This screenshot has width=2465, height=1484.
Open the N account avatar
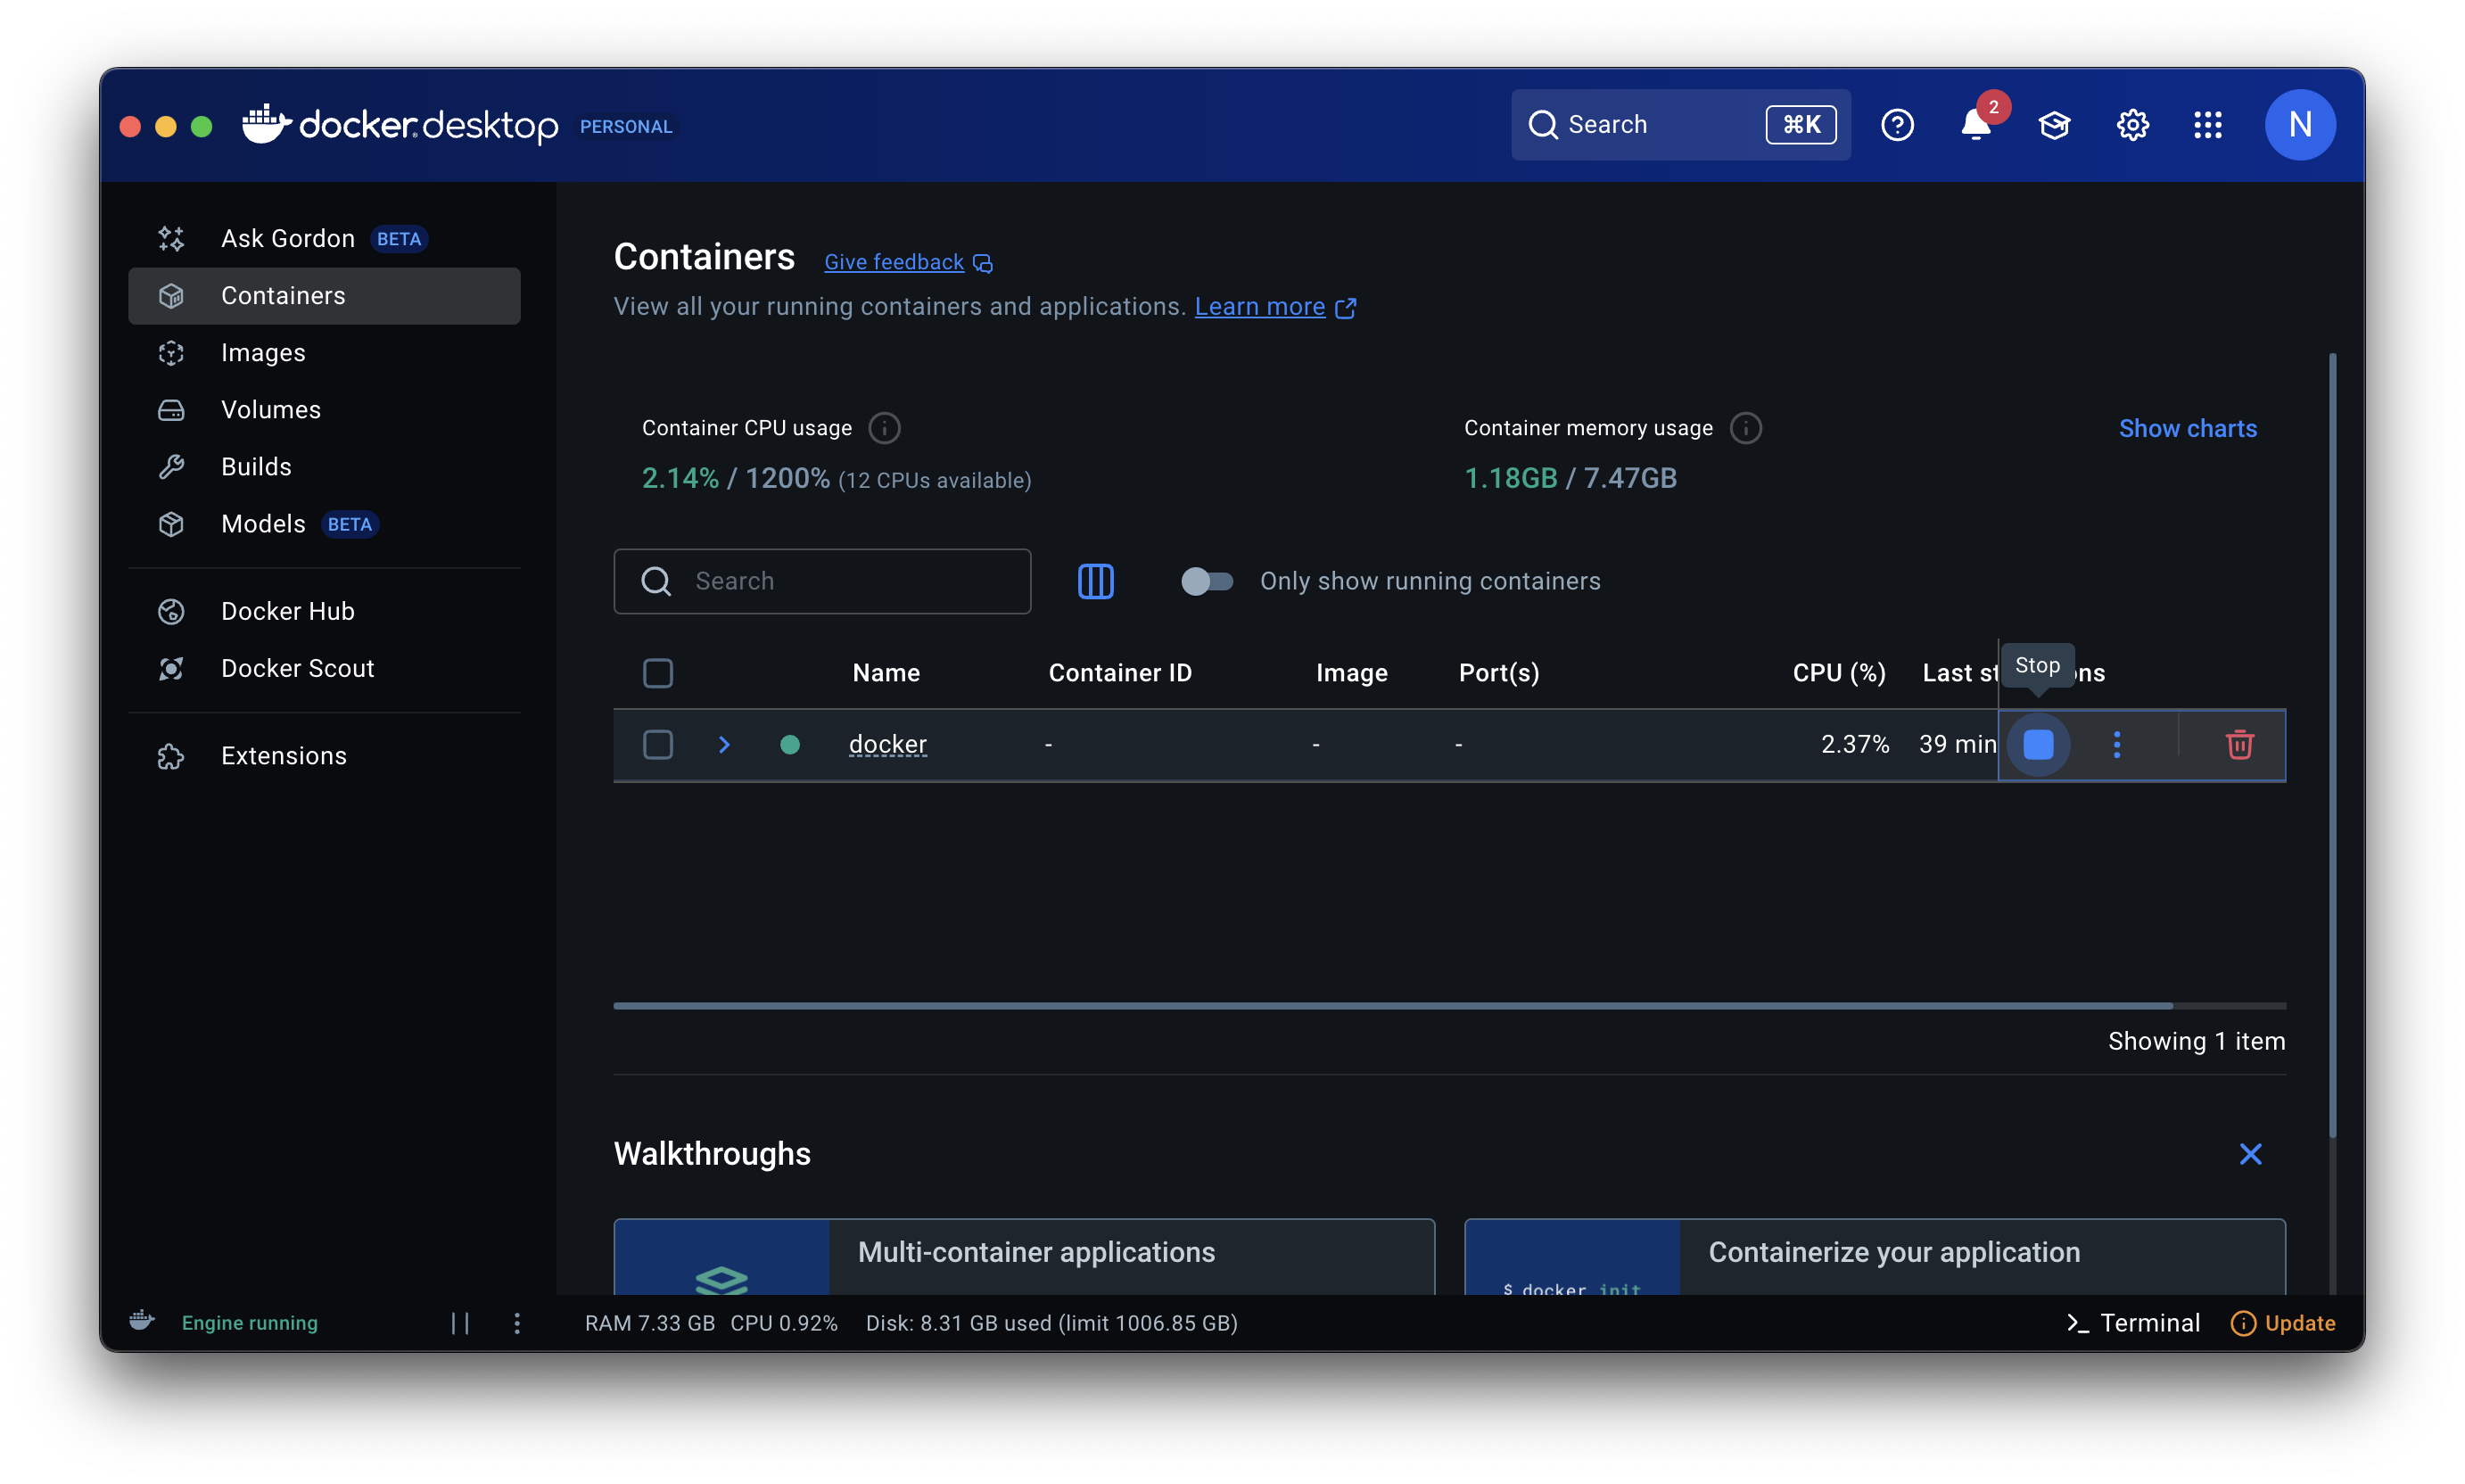[x=2299, y=125]
